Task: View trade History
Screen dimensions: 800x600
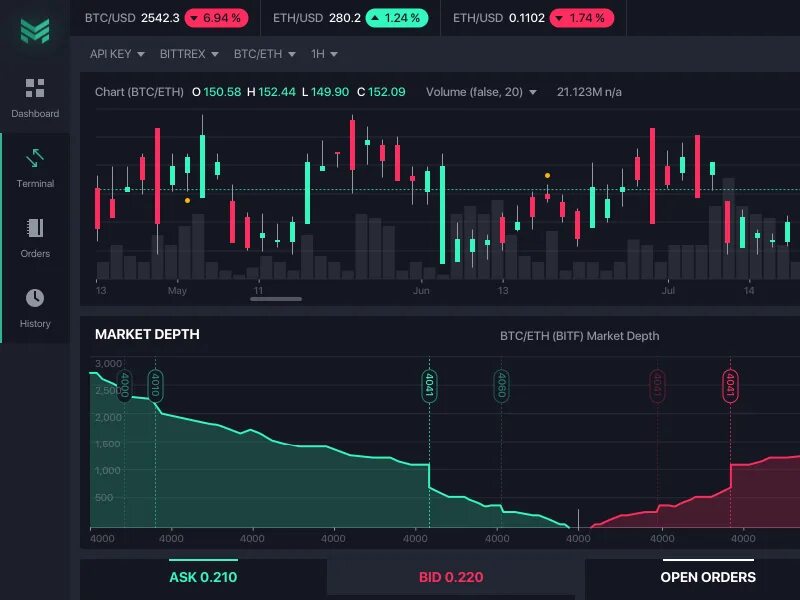Action: pyautogui.click(x=35, y=306)
